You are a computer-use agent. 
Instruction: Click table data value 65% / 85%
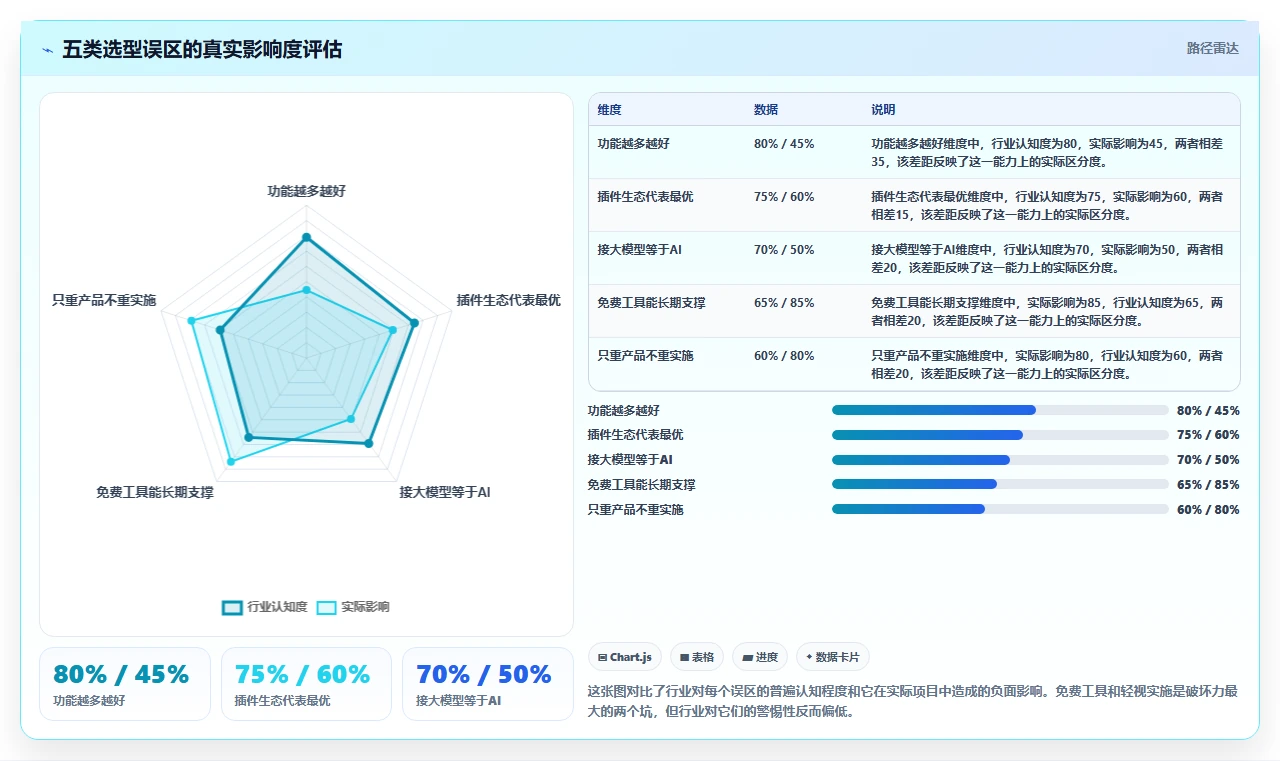(784, 303)
